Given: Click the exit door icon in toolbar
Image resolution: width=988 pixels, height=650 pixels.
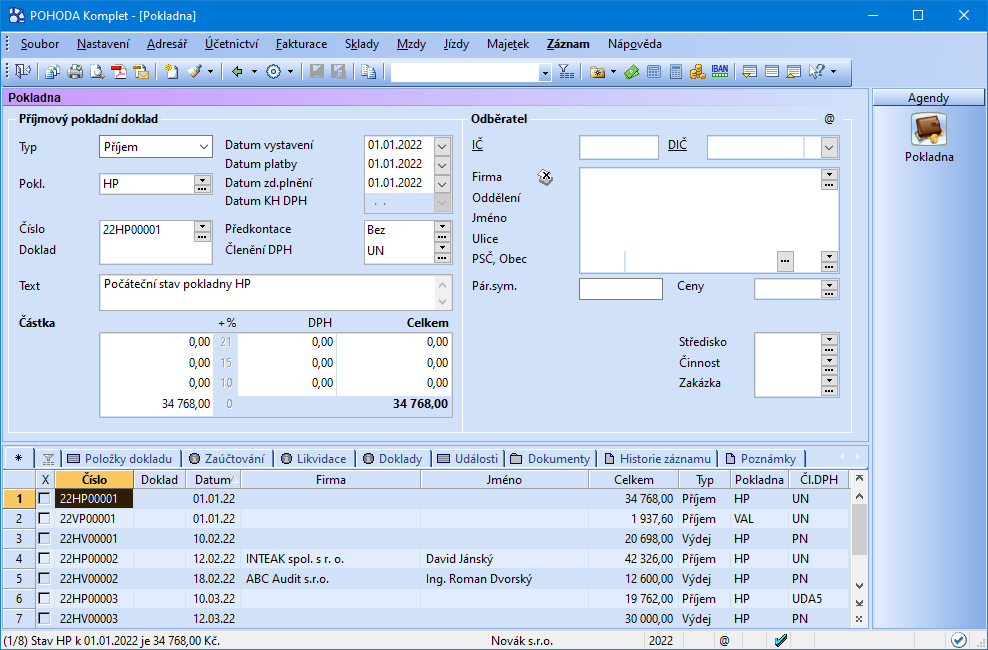Looking at the screenshot, I should (x=23, y=72).
